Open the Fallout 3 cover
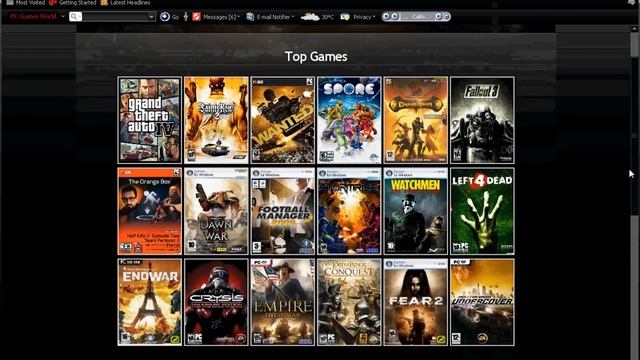 (x=482, y=120)
